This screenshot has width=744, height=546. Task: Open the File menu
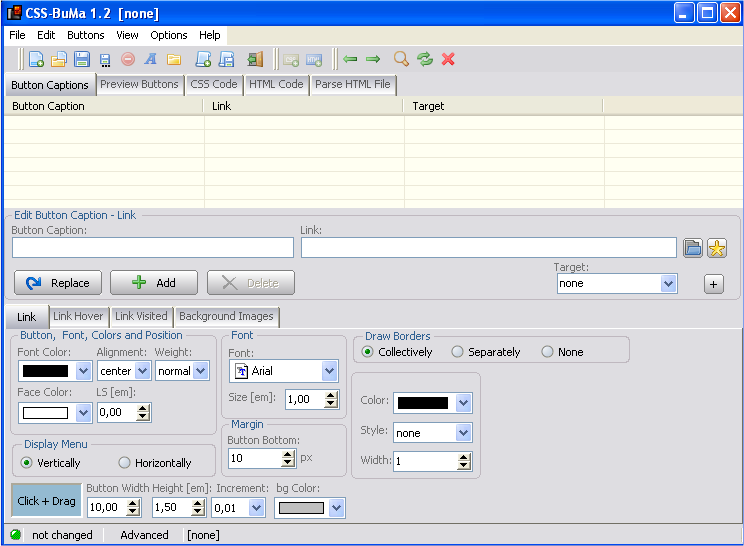coord(18,35)
